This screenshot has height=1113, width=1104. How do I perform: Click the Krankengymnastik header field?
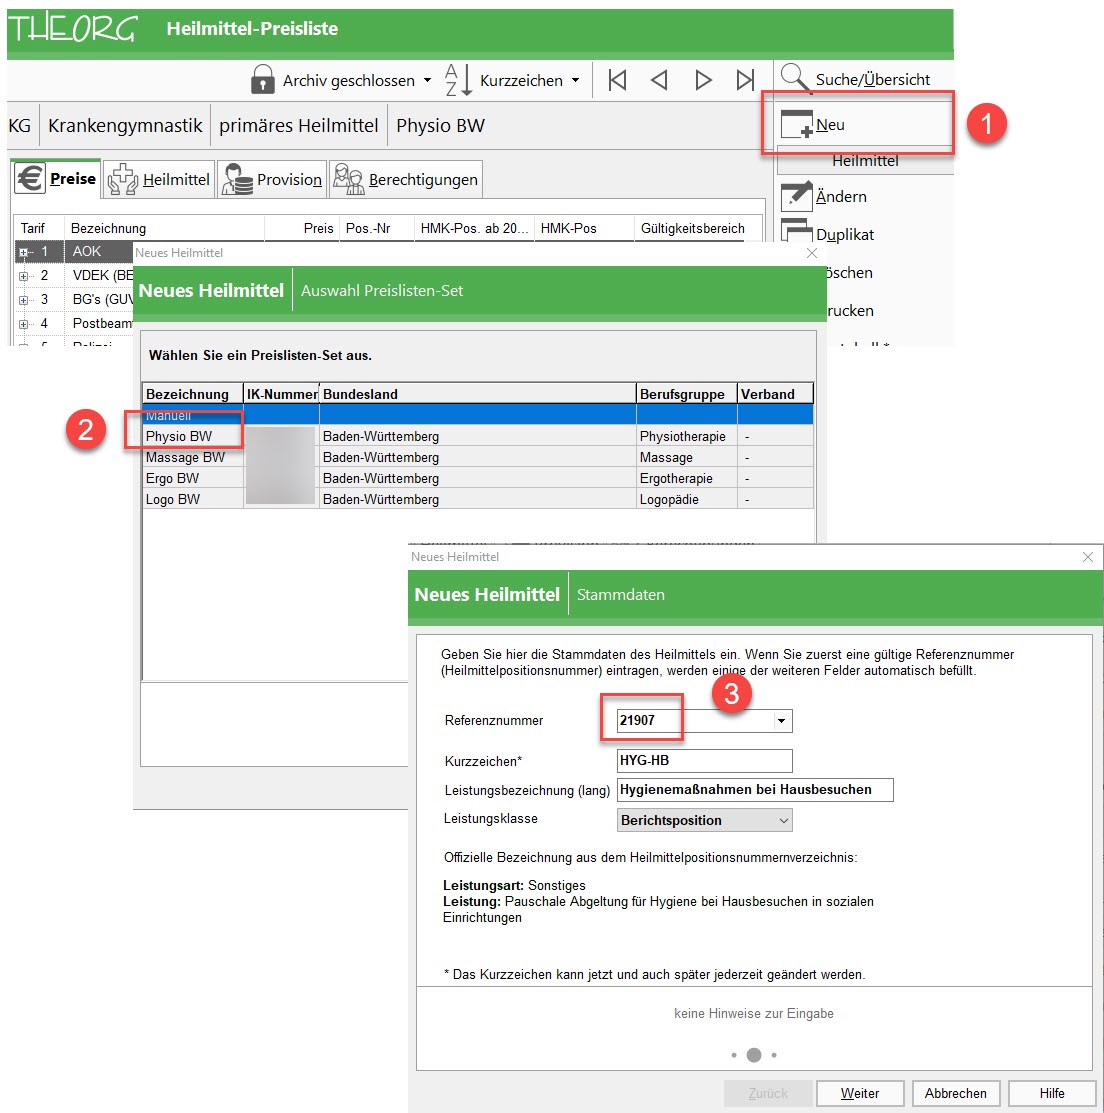[x=125, y=126]
